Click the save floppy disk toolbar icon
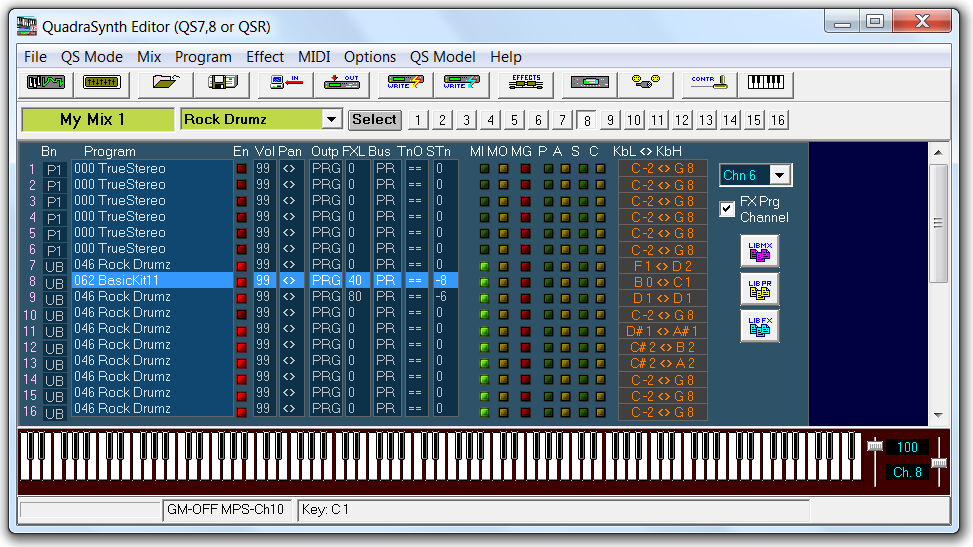The image size is (973, 547). tap(222, 83)
